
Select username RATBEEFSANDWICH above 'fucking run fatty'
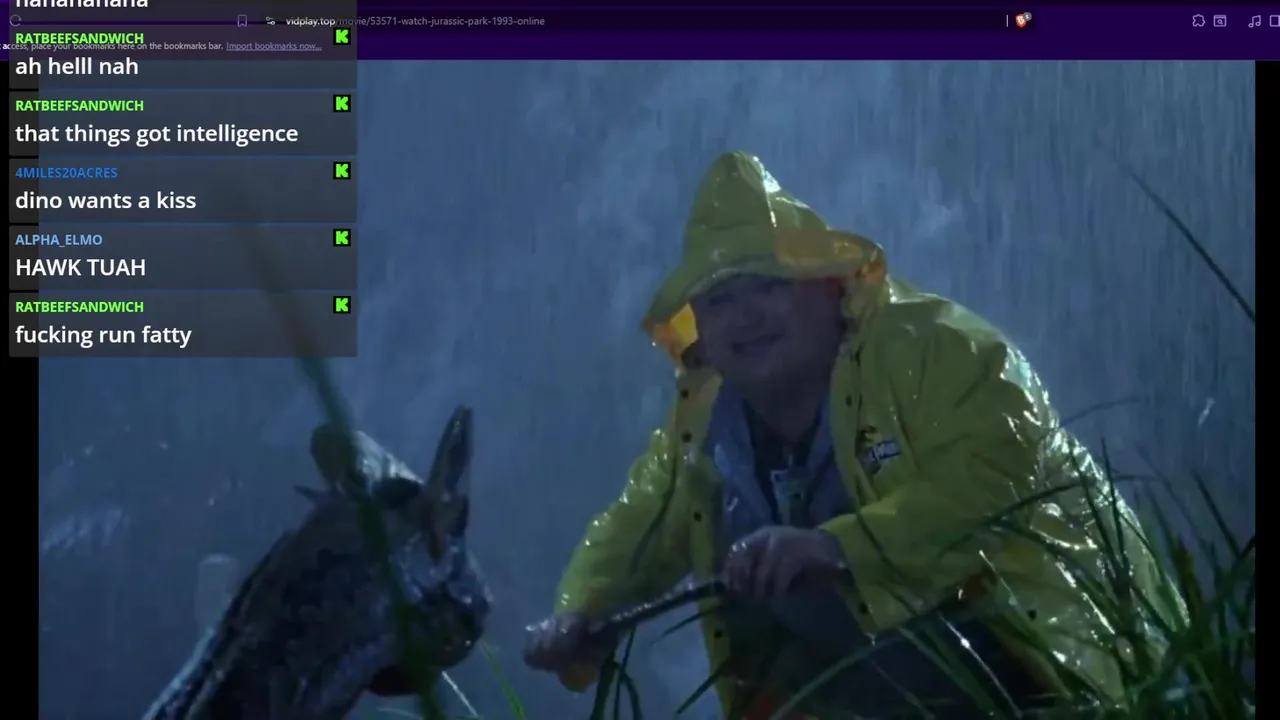tap(79, 306)
